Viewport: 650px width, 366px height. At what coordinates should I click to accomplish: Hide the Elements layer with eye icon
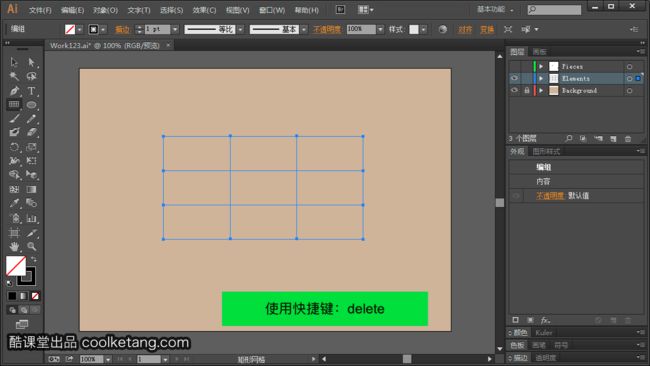(514, 78)
